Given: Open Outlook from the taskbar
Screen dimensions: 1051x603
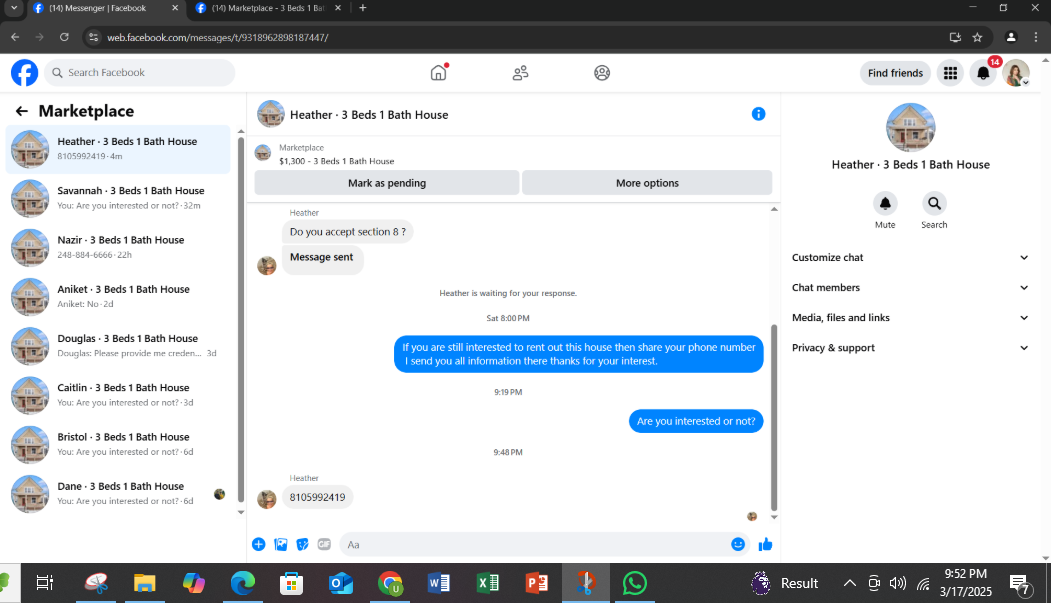Looking at the screenshot, I should [x=341, y=583].
